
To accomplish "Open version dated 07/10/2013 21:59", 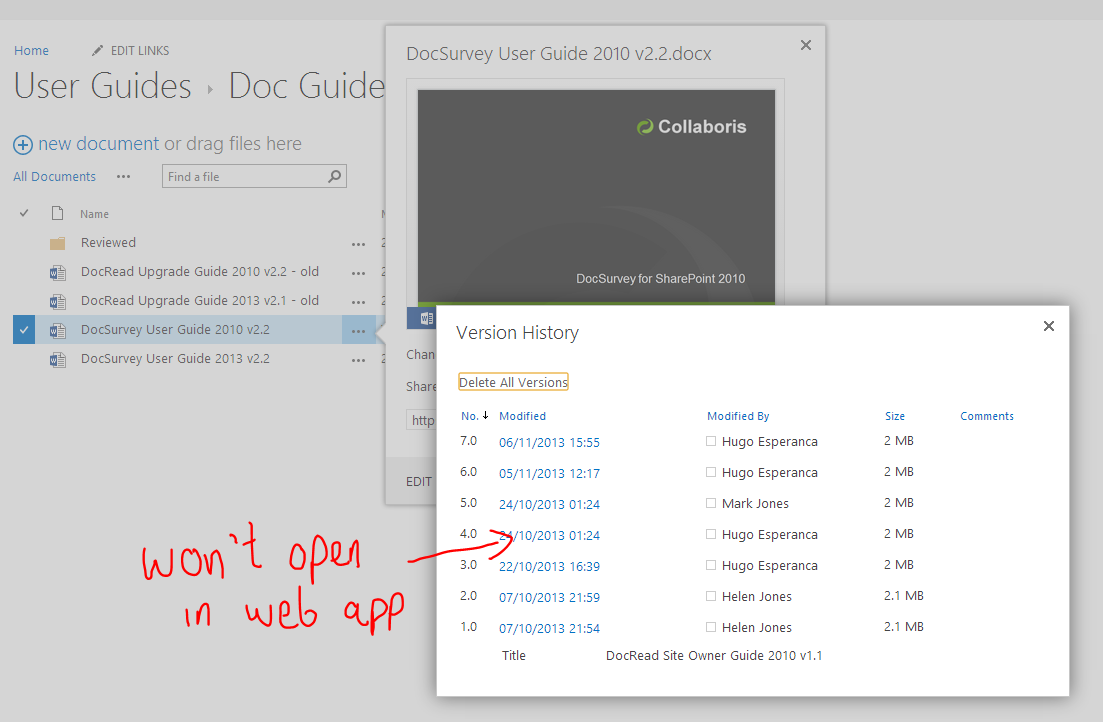I will click(x=549, y=597).
